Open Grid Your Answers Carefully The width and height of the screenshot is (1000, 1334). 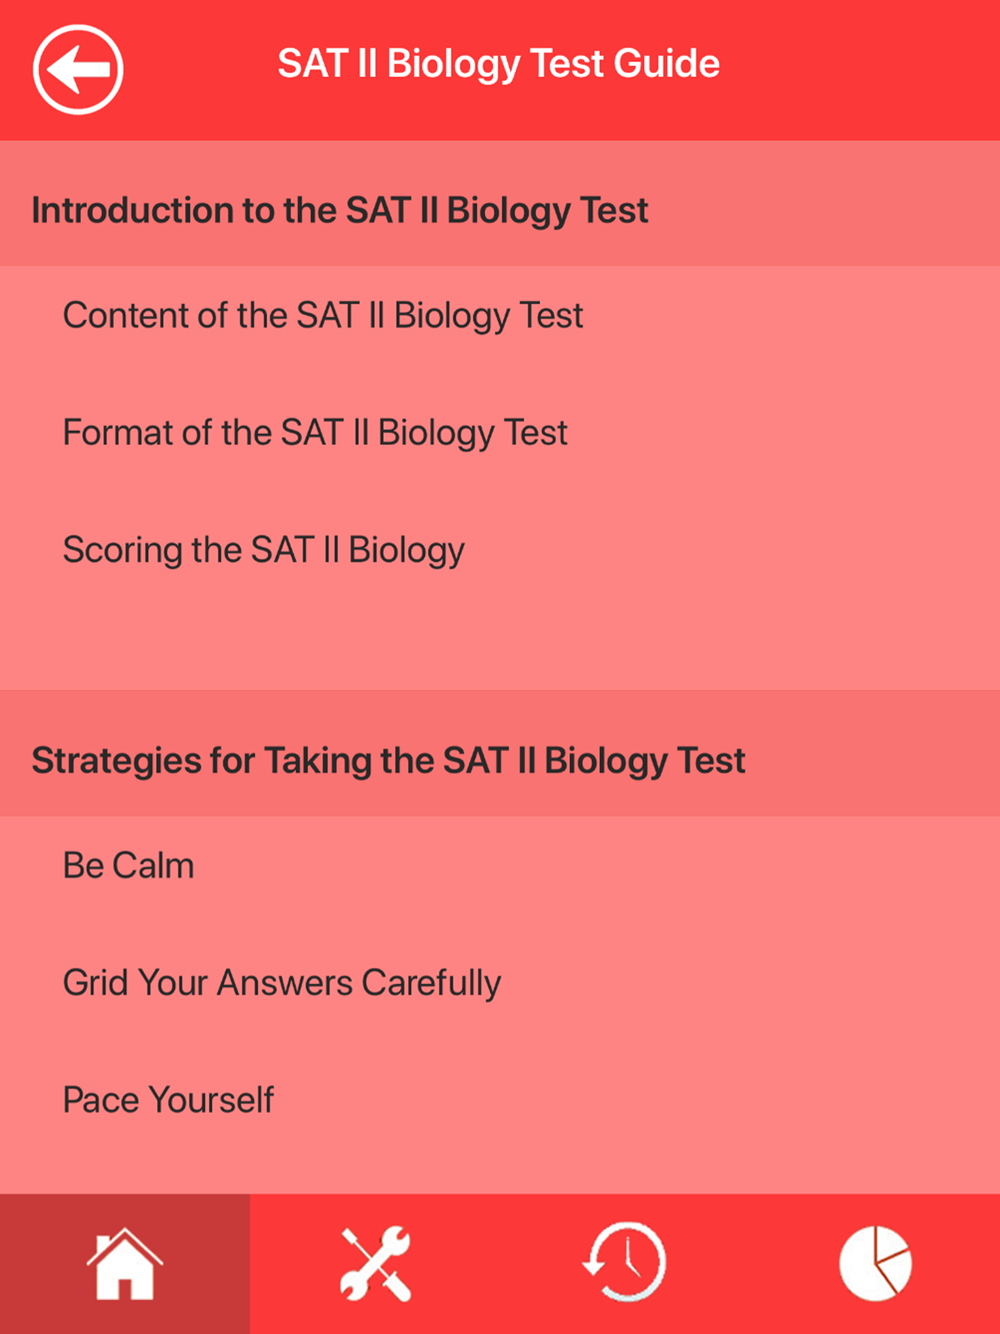point(500,983)
